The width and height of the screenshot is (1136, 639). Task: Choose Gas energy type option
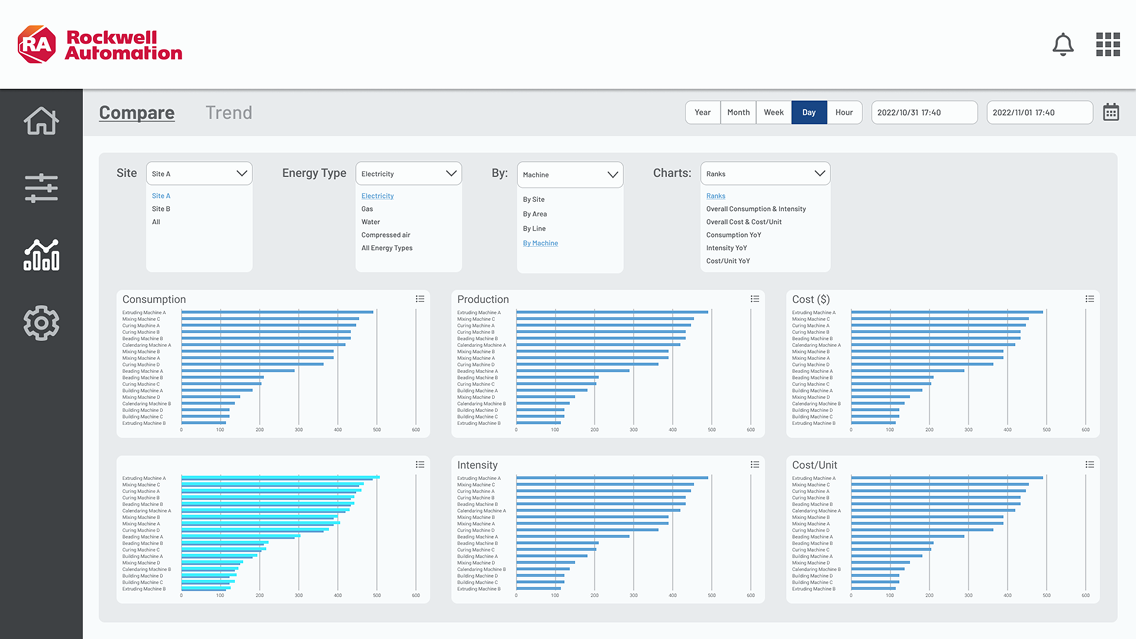367,209
